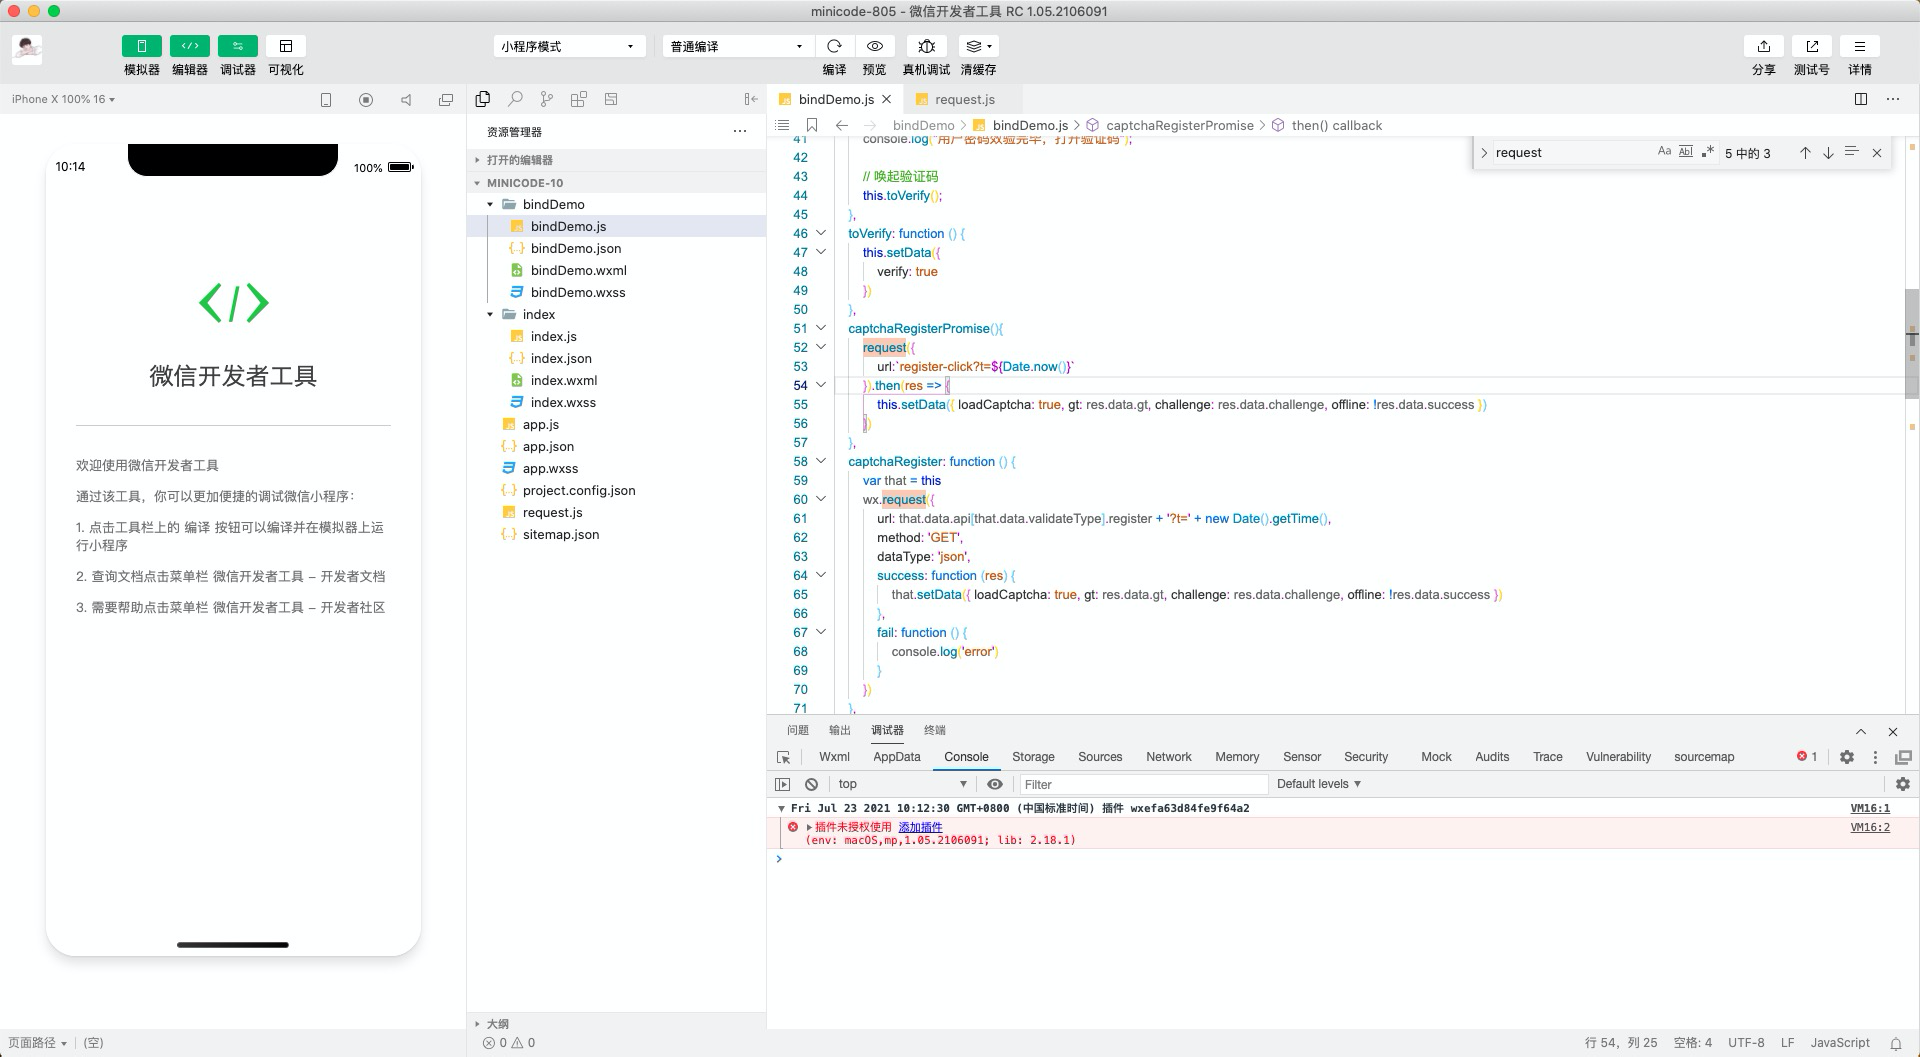Image resolution: width=1920 pixels, height=1057 pixels.
Task: Detach the simulator window
Action: click(x=446, y=100)
